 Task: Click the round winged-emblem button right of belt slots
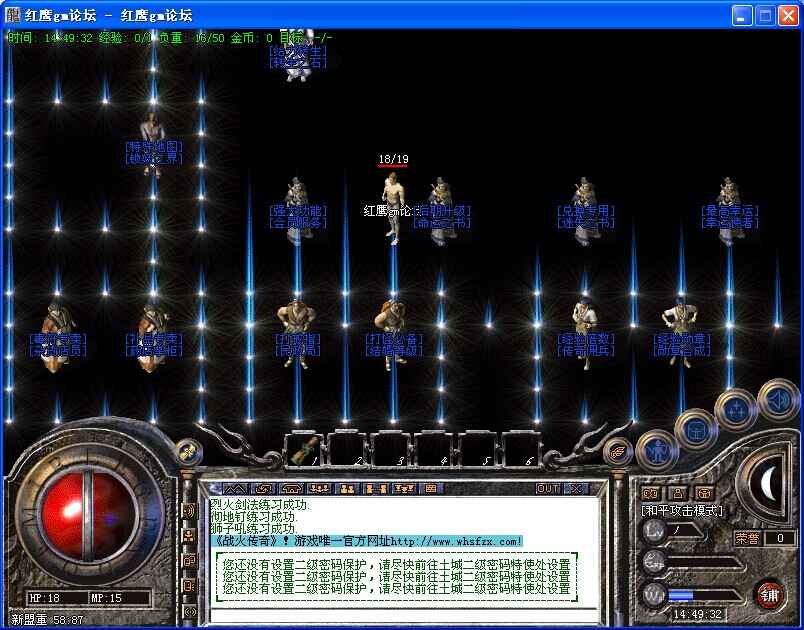[x=617, y=452]
